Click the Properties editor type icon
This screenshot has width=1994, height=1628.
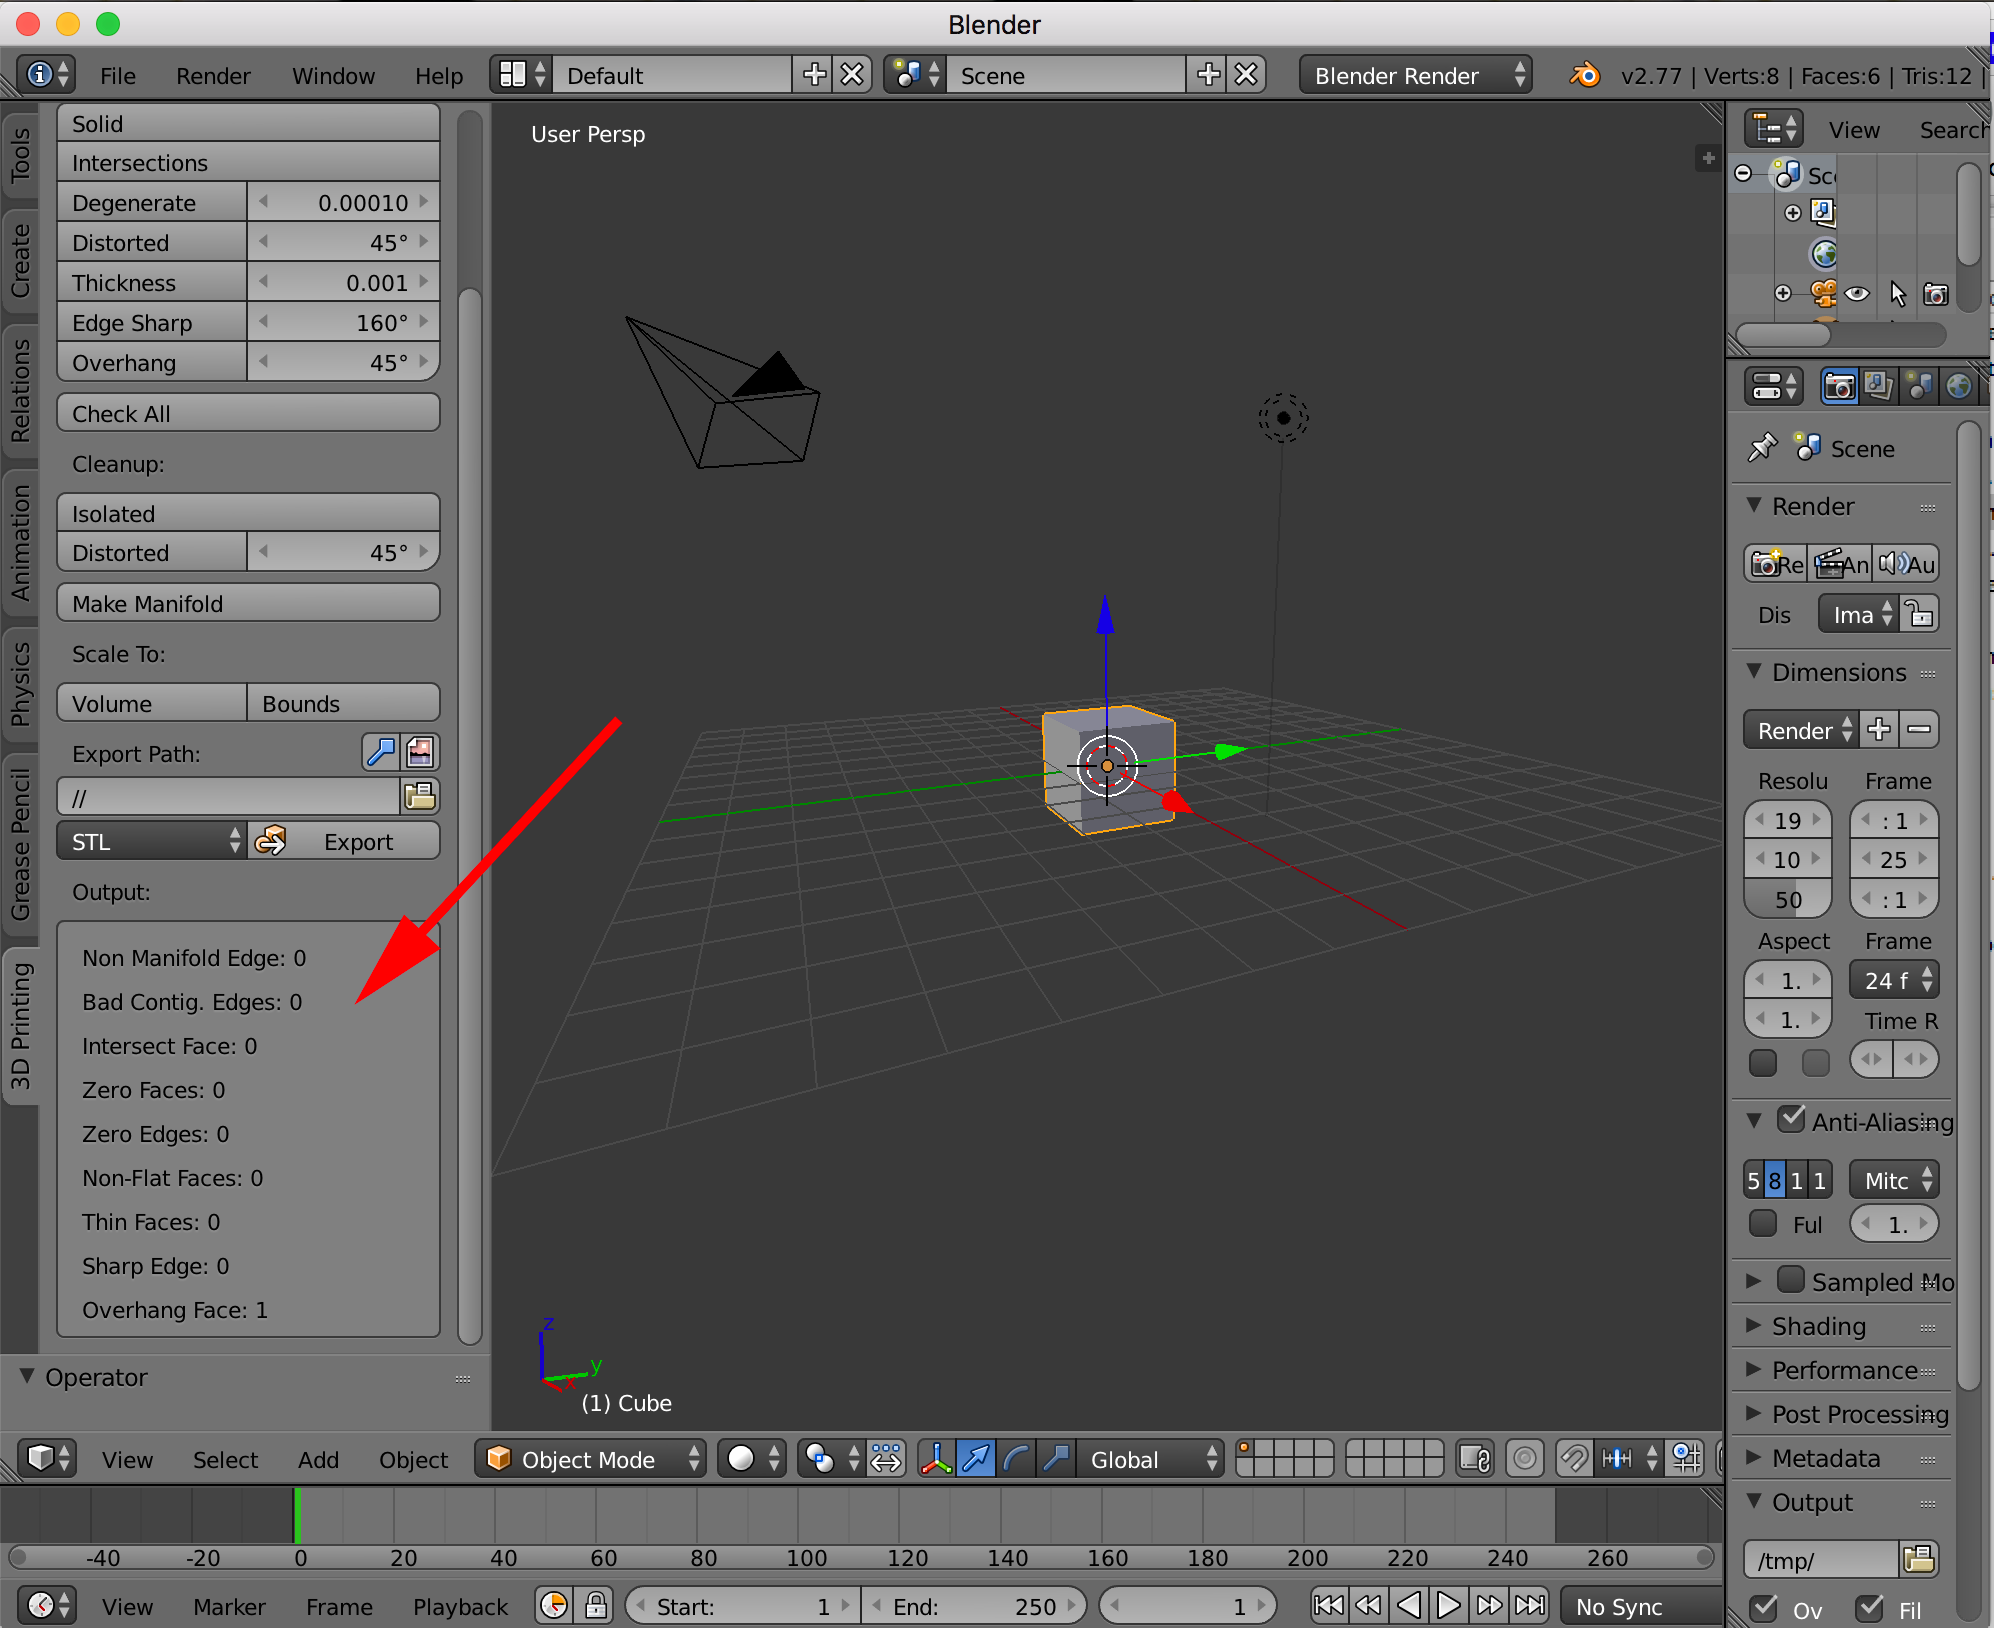point(1774,385)
